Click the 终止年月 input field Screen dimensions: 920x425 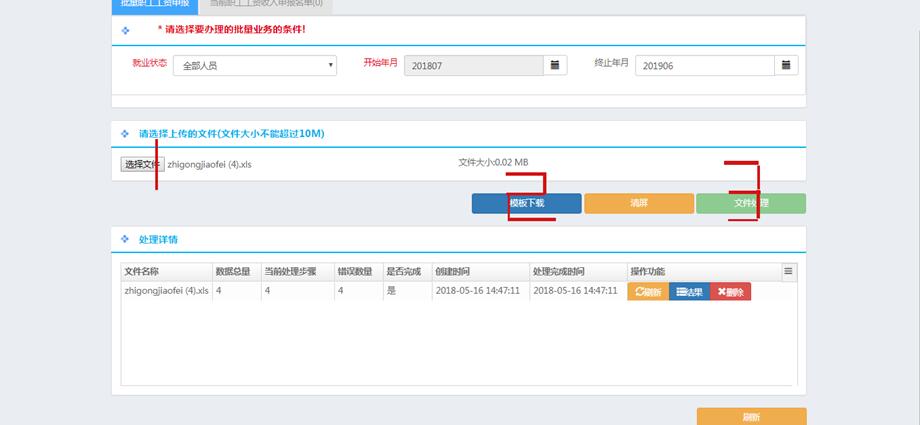tap(704, 65)
